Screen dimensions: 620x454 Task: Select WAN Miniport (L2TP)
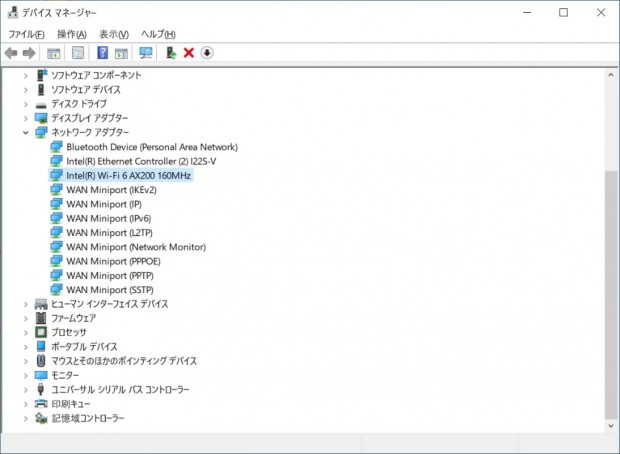coord(110,233)
